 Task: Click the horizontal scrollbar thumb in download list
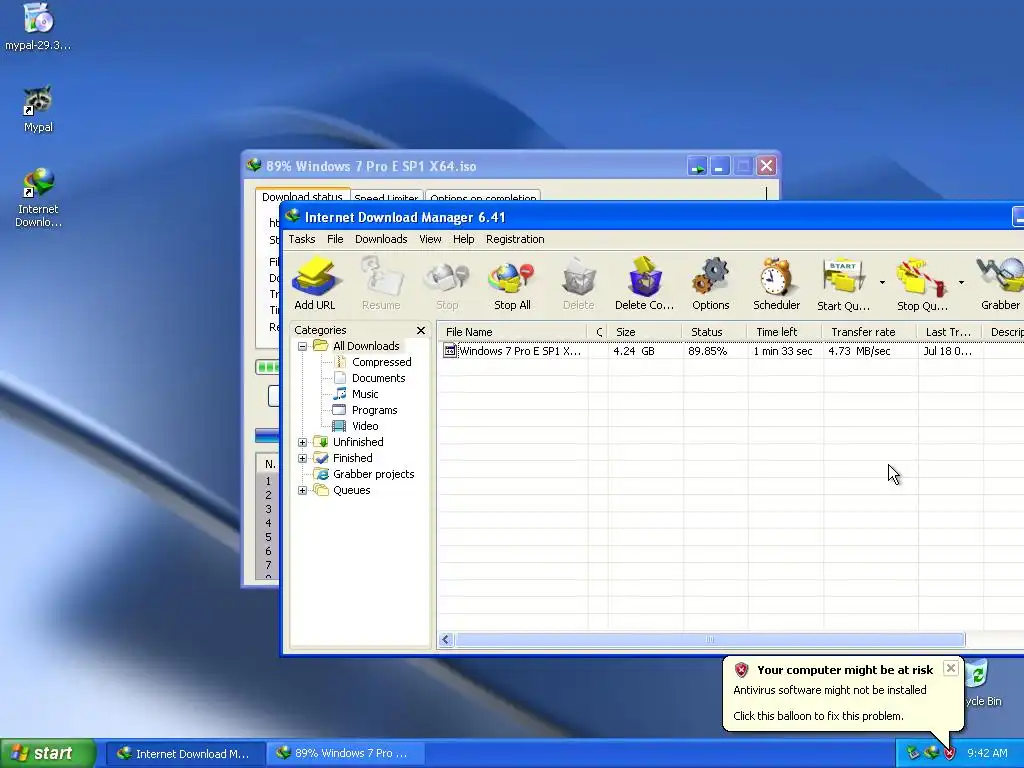click(710, 639)
